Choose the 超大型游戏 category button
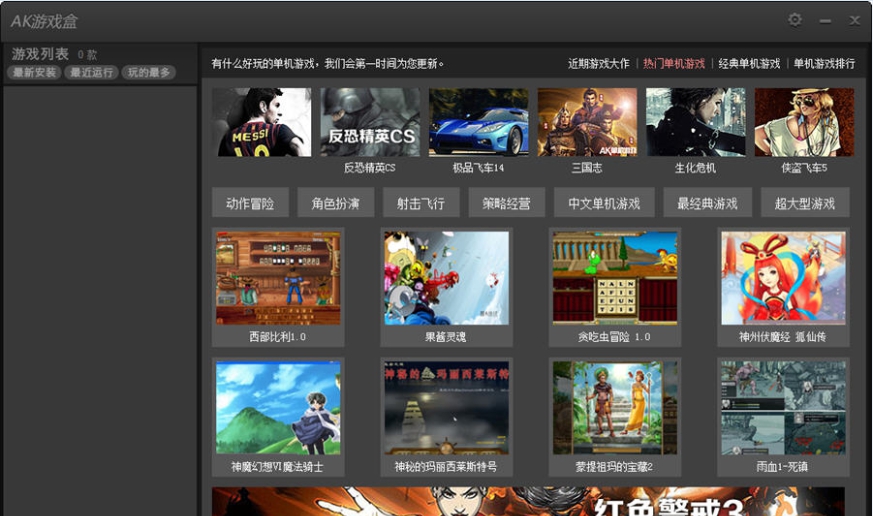The width and height of the screenshot is (873, 516). coord(805,203)
